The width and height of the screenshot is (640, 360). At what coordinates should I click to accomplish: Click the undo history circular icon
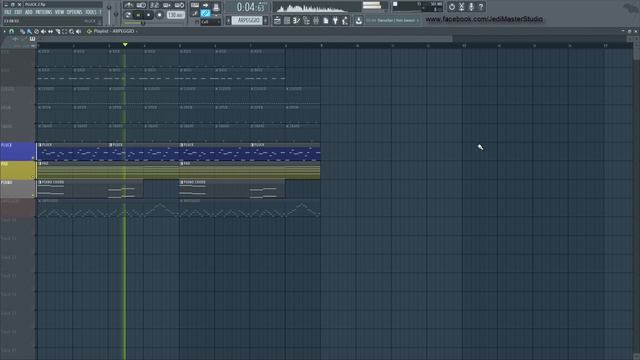pyautogui.click(x=452, y=7)
